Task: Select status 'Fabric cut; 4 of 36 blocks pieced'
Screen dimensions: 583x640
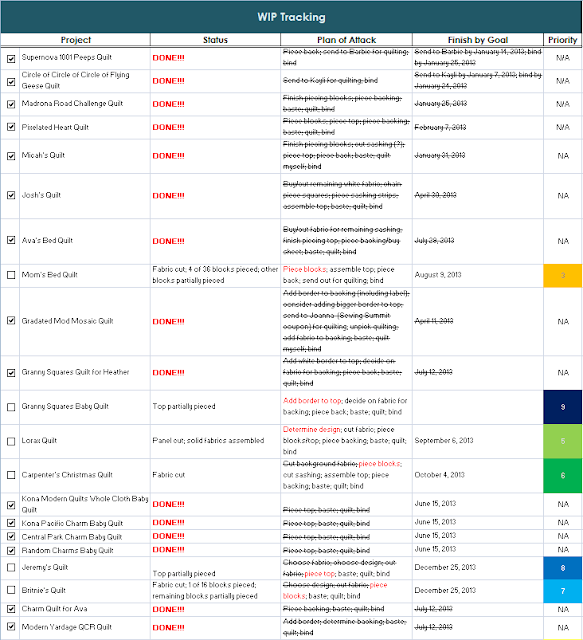Action: 215,275
